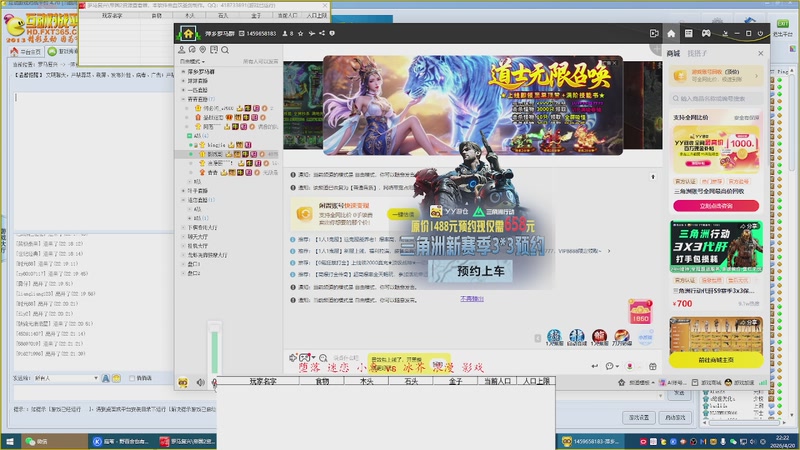The height and width of the screenshot is (450, 800).
Task: Click the search magnifier in channel sidebar
Action: click(x=225, y=50)
